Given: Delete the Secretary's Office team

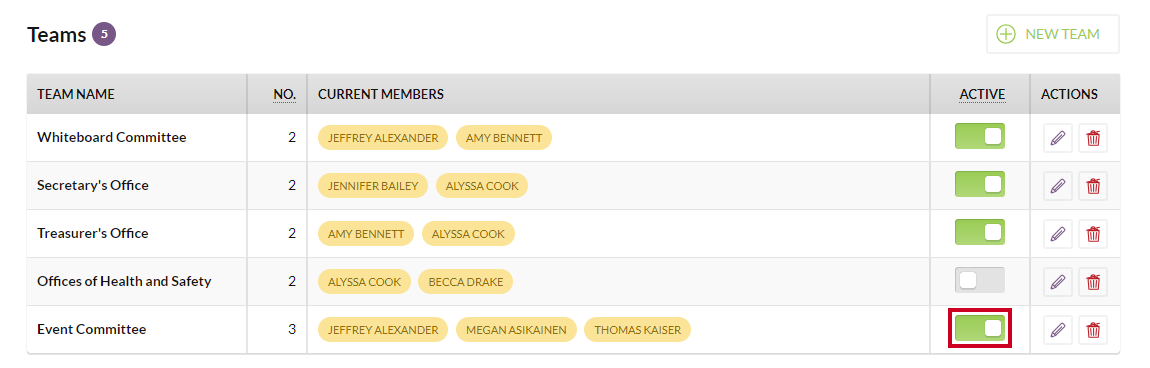Looking at the screenshot, I should pyautogui.click(x=1093, y=185).
